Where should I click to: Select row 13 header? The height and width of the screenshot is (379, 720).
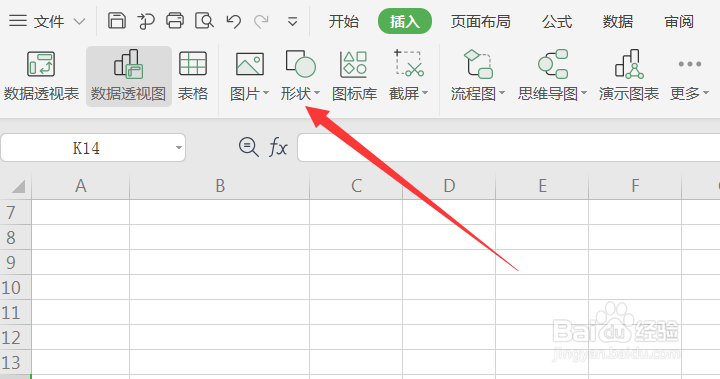(x=16, y=363)
